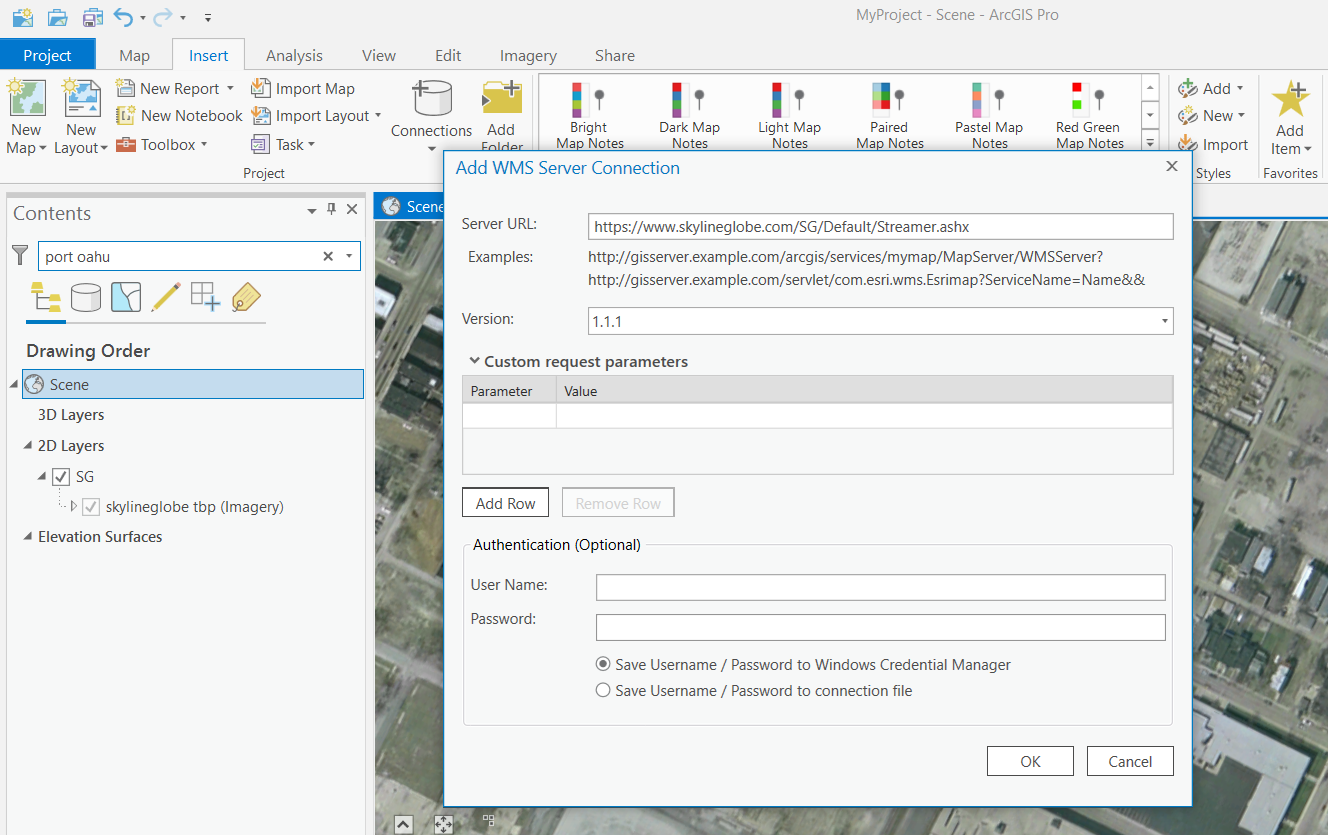Click Cancel in WMS dialog
Viewport: 1328px width, 835px height.
[1130, 761]
